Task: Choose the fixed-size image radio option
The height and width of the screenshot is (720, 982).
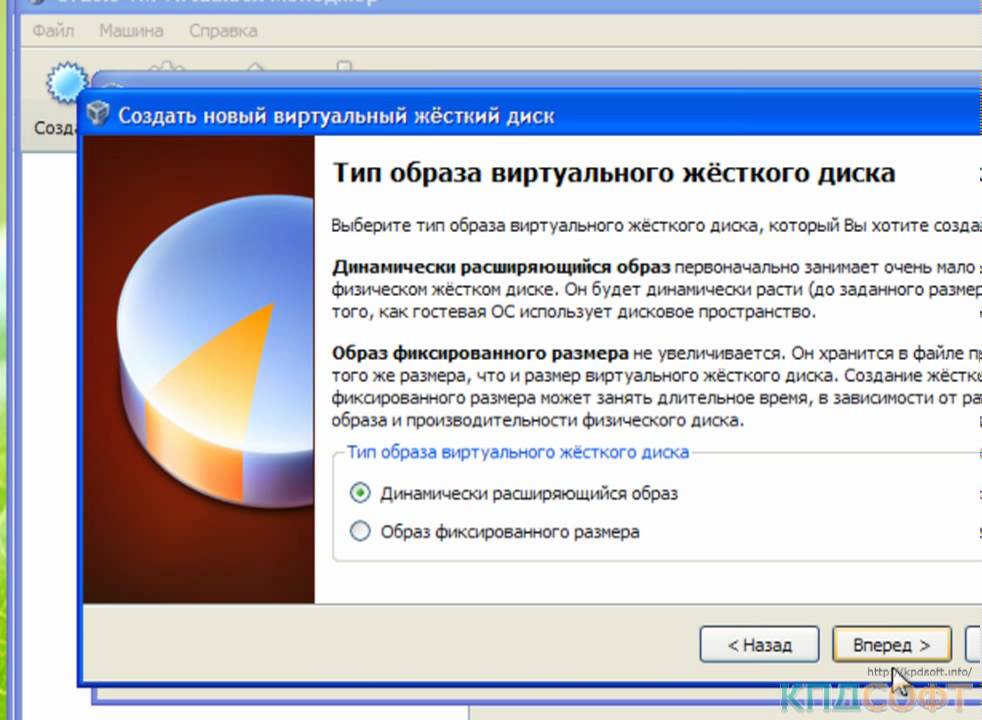Action: pyautogui.click(x=360, y=532)
